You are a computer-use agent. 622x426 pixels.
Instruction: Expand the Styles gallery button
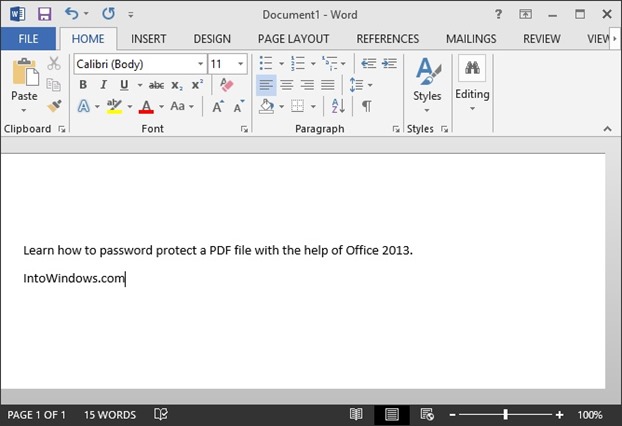pos(427,84)
